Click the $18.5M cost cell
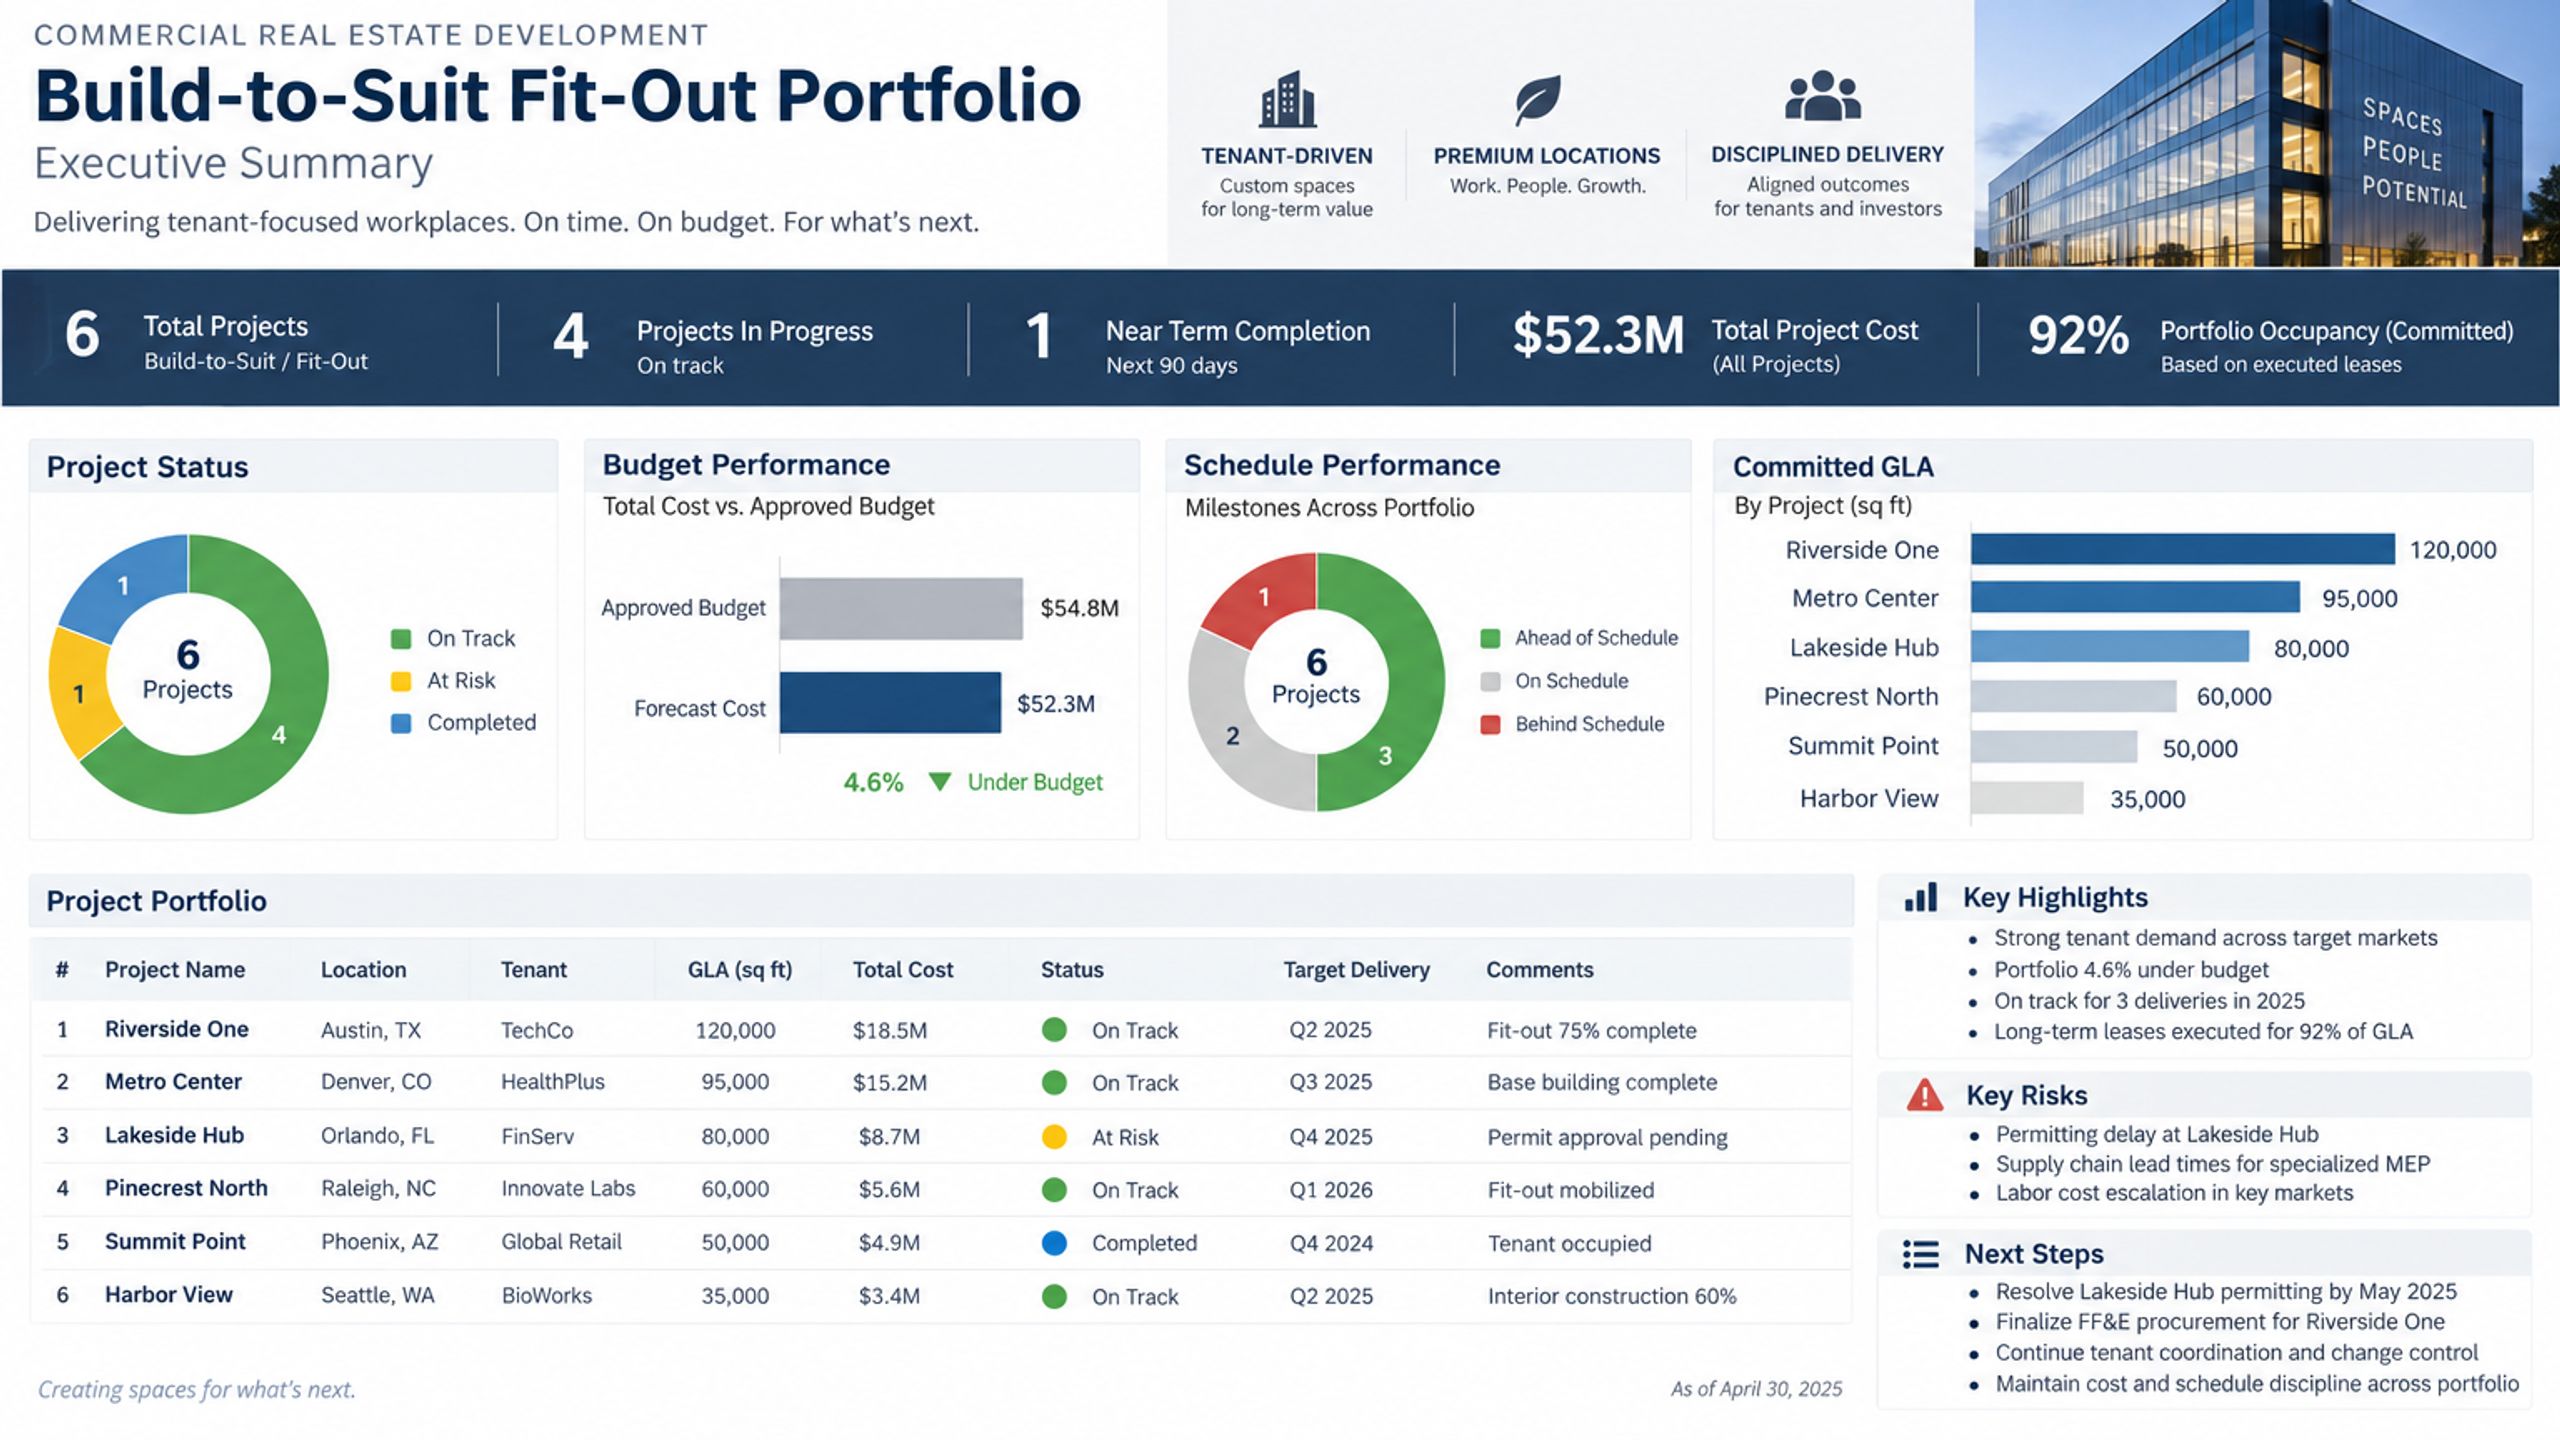Image resolution: width=2560 pixels, height=1440 pixels. [x=890, y=1030]
